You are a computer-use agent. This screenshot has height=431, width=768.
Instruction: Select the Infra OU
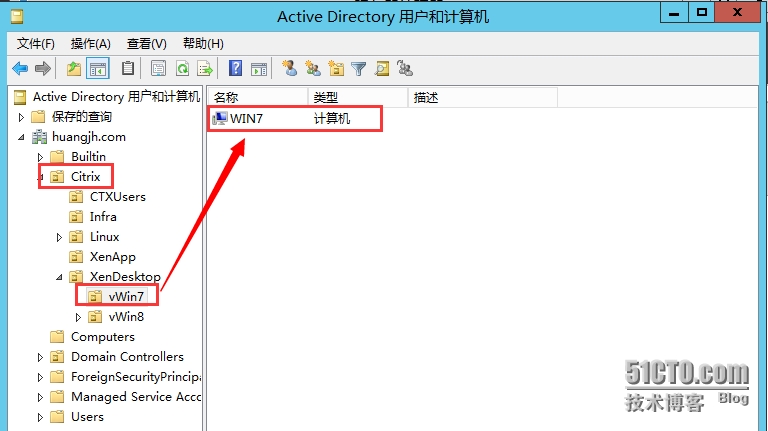(103, 217)
